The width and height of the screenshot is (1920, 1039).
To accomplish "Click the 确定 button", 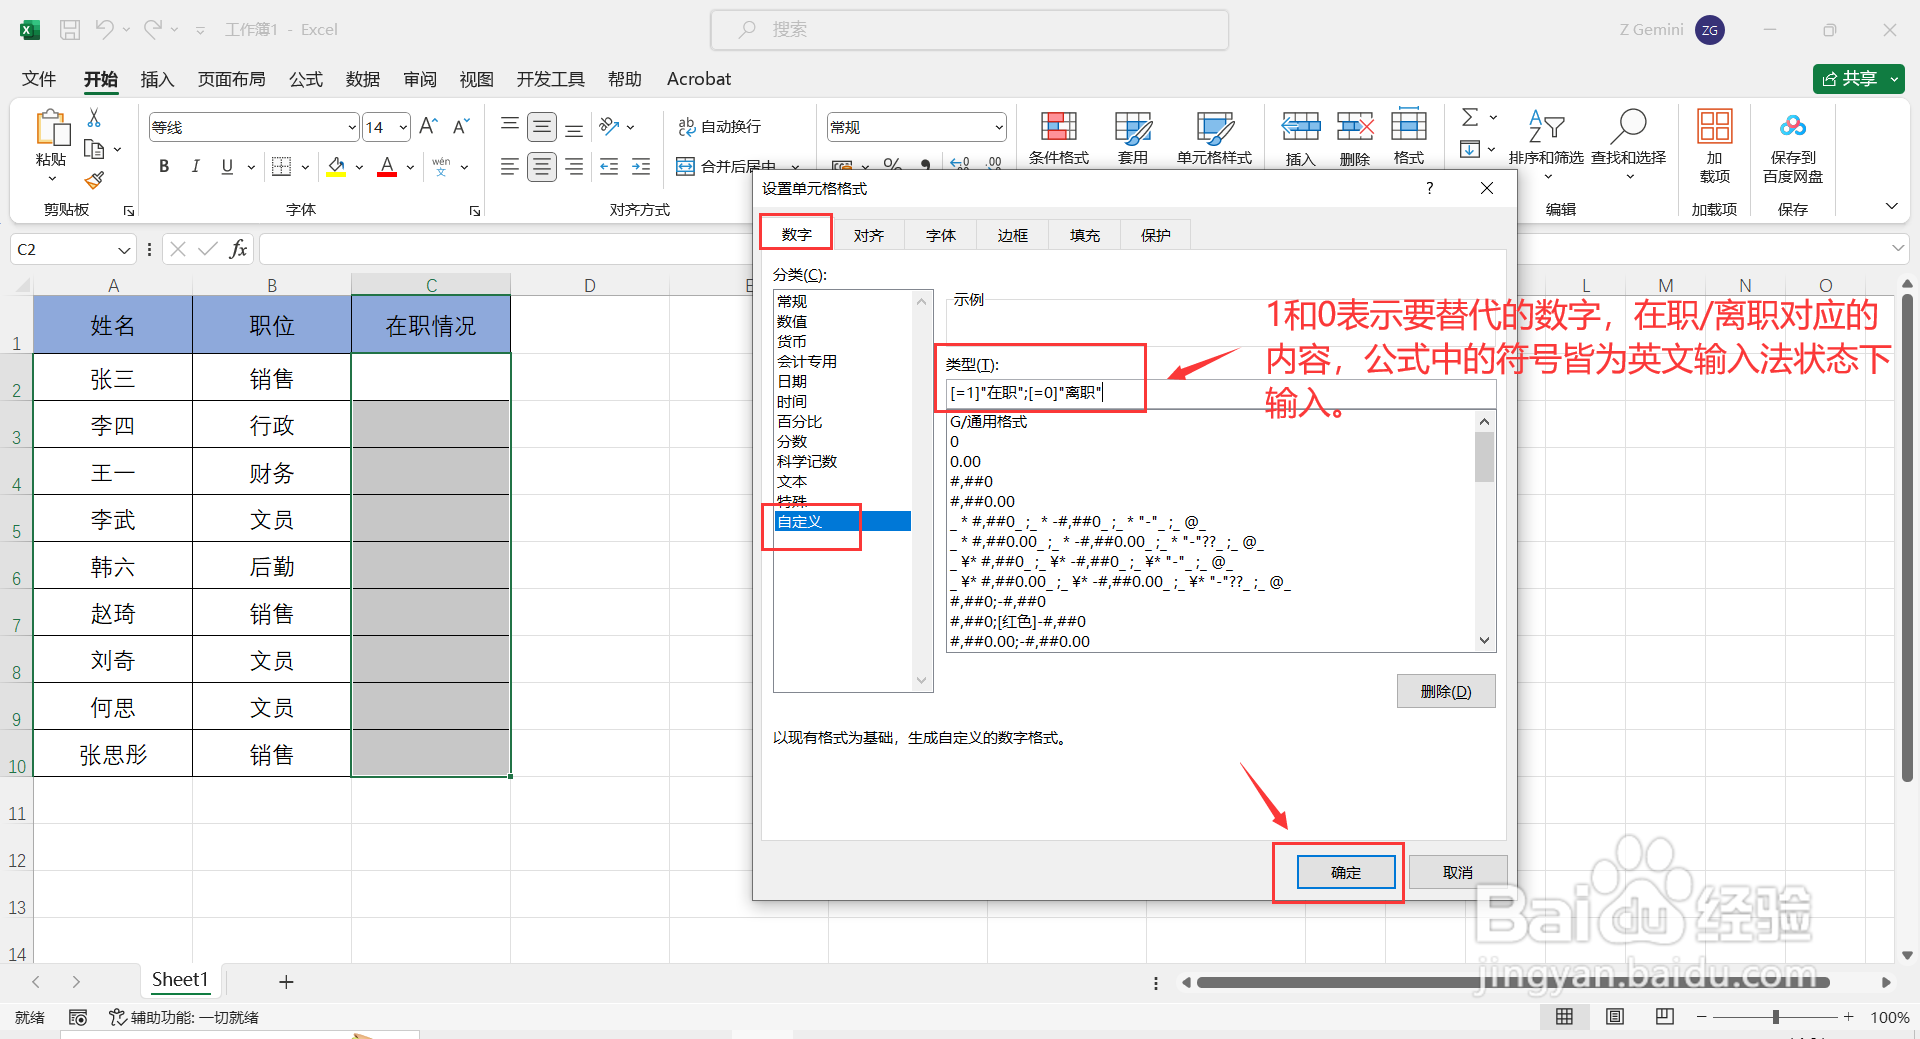I will [1344, 871].
